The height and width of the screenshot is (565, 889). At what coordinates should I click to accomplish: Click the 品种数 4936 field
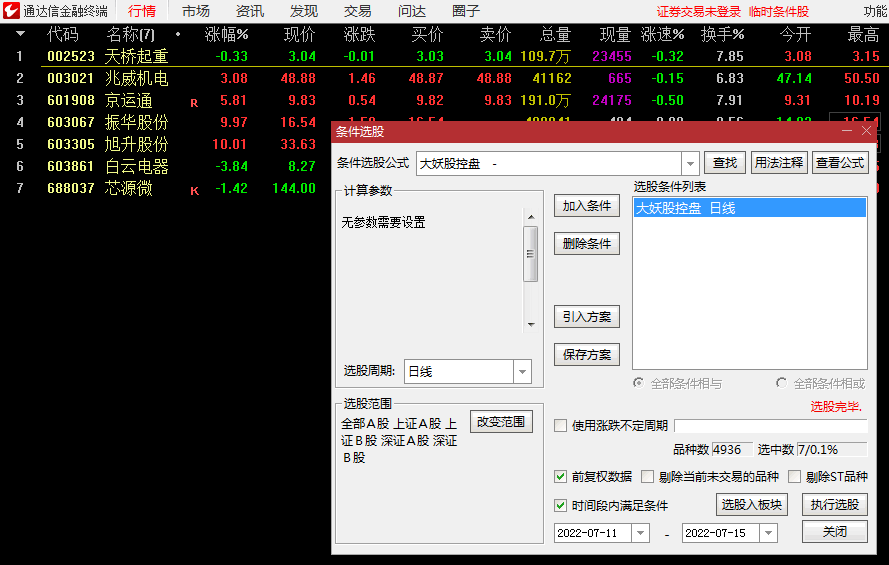(x=732, y=449)
